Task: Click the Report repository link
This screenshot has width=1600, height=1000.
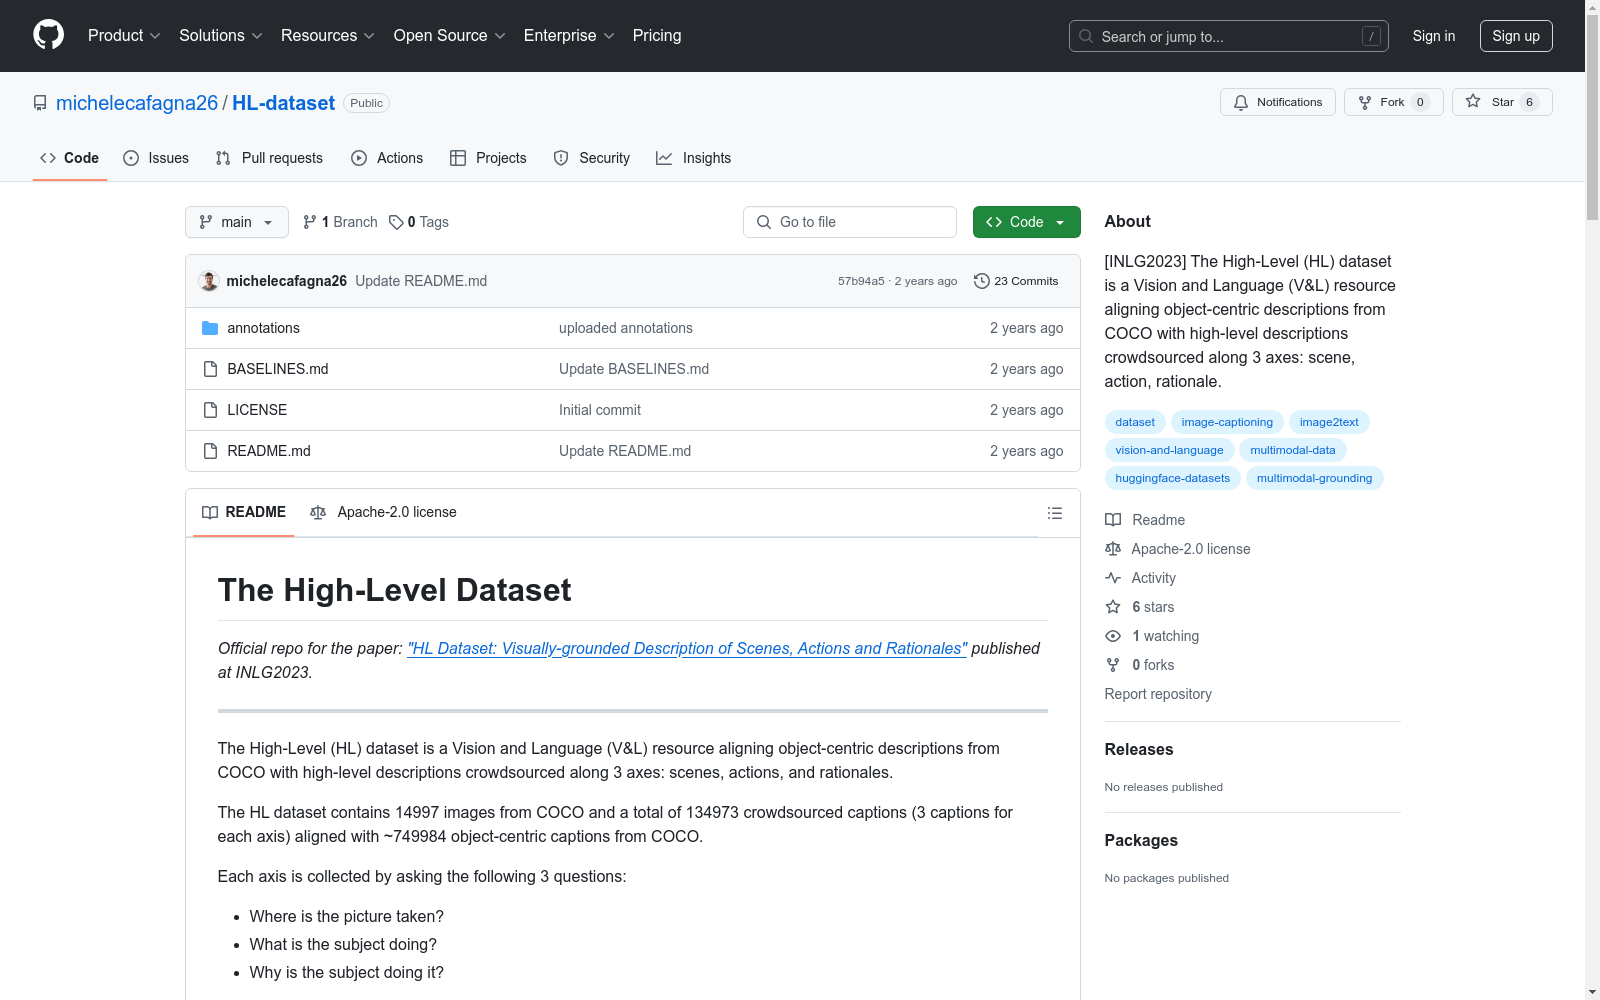Action: (x=1158, y=694)
